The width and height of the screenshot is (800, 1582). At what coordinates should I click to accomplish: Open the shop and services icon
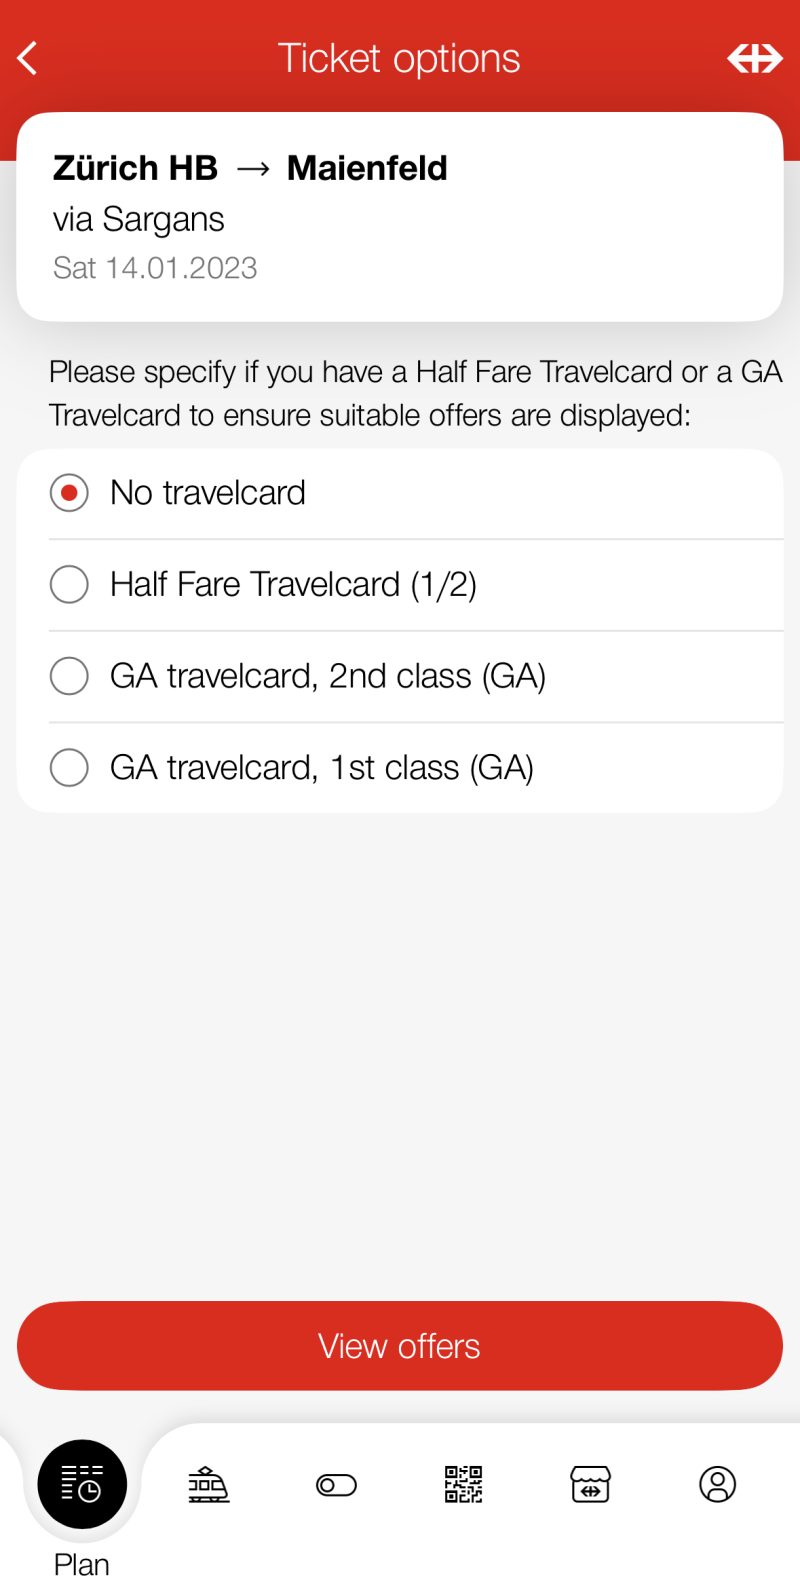(590, 1484)
